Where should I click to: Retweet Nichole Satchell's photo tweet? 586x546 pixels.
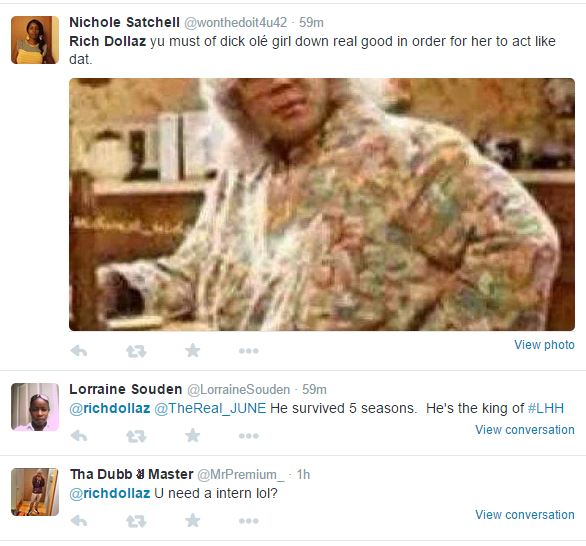136,351
